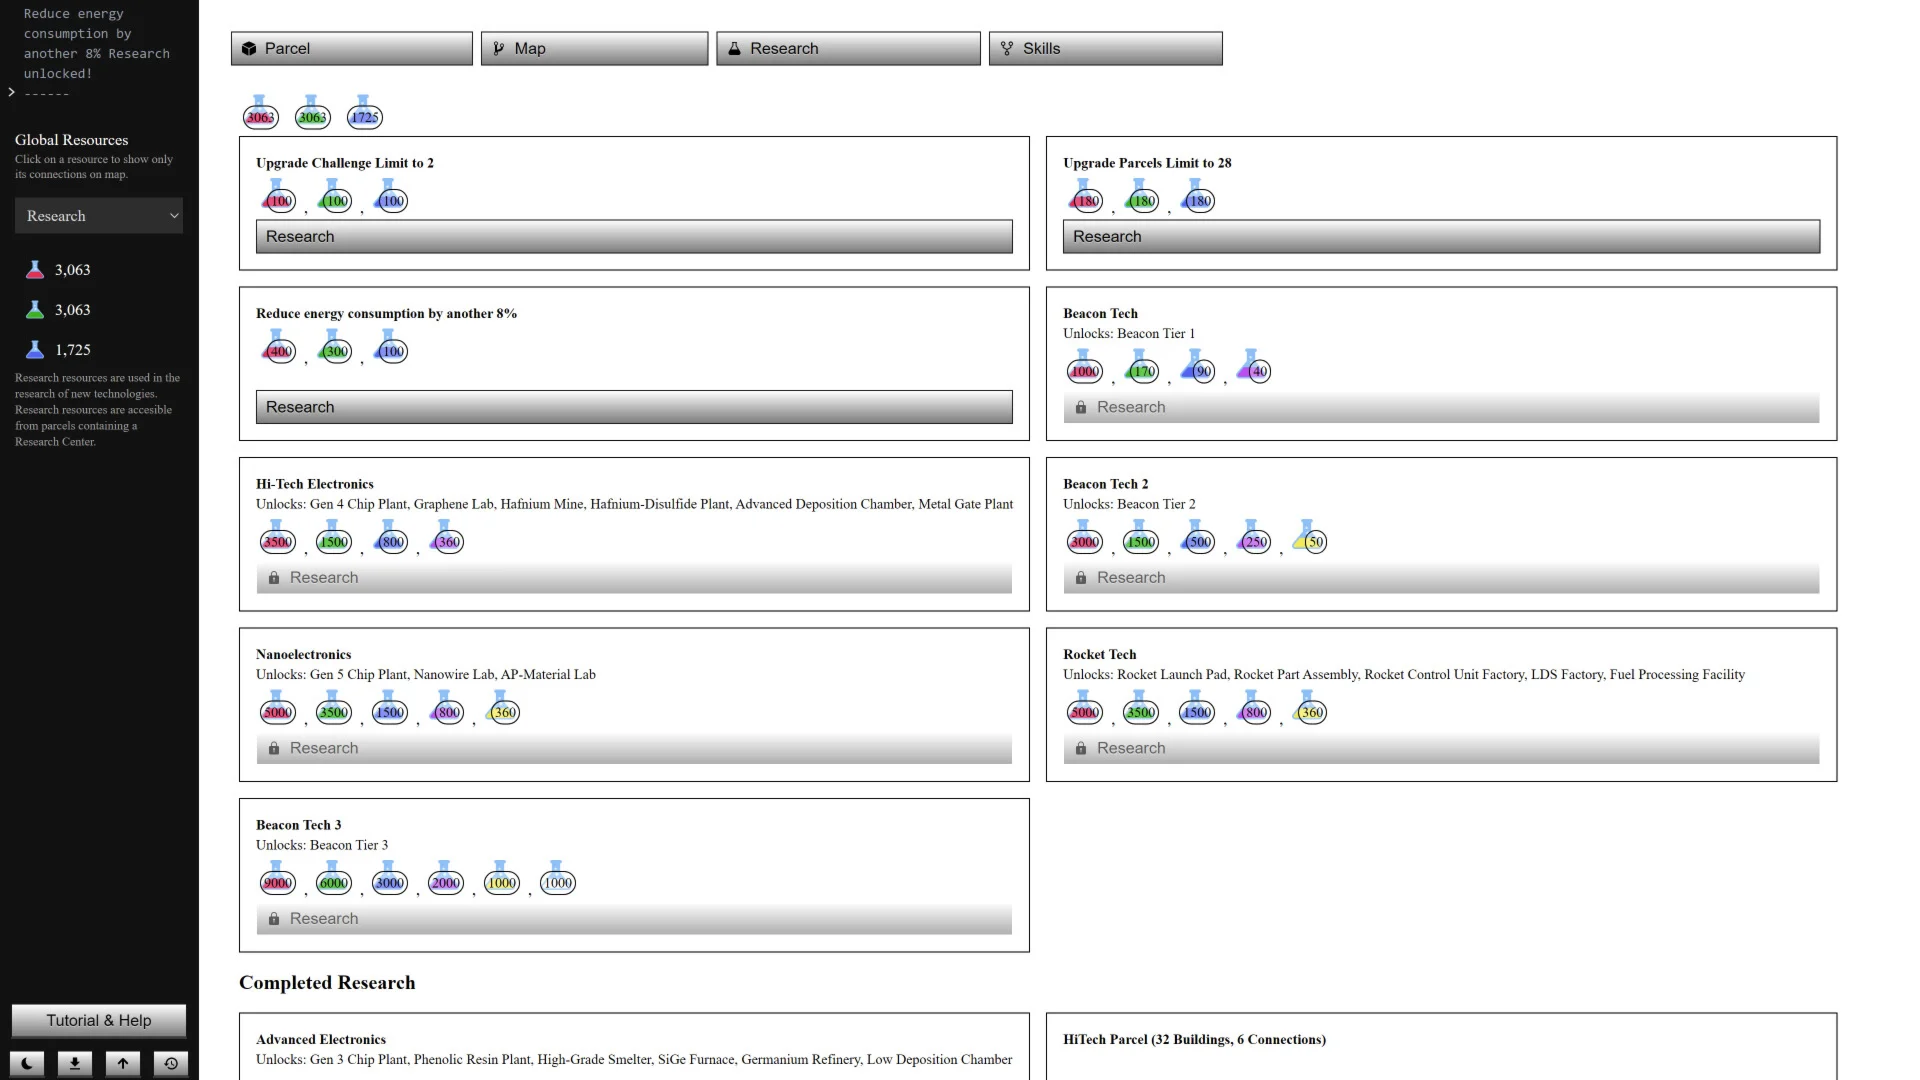Research Upgrade Challenge Limit to 2
The height and width of the screenshot is (1080, 1920).
(x=634, y=237)
